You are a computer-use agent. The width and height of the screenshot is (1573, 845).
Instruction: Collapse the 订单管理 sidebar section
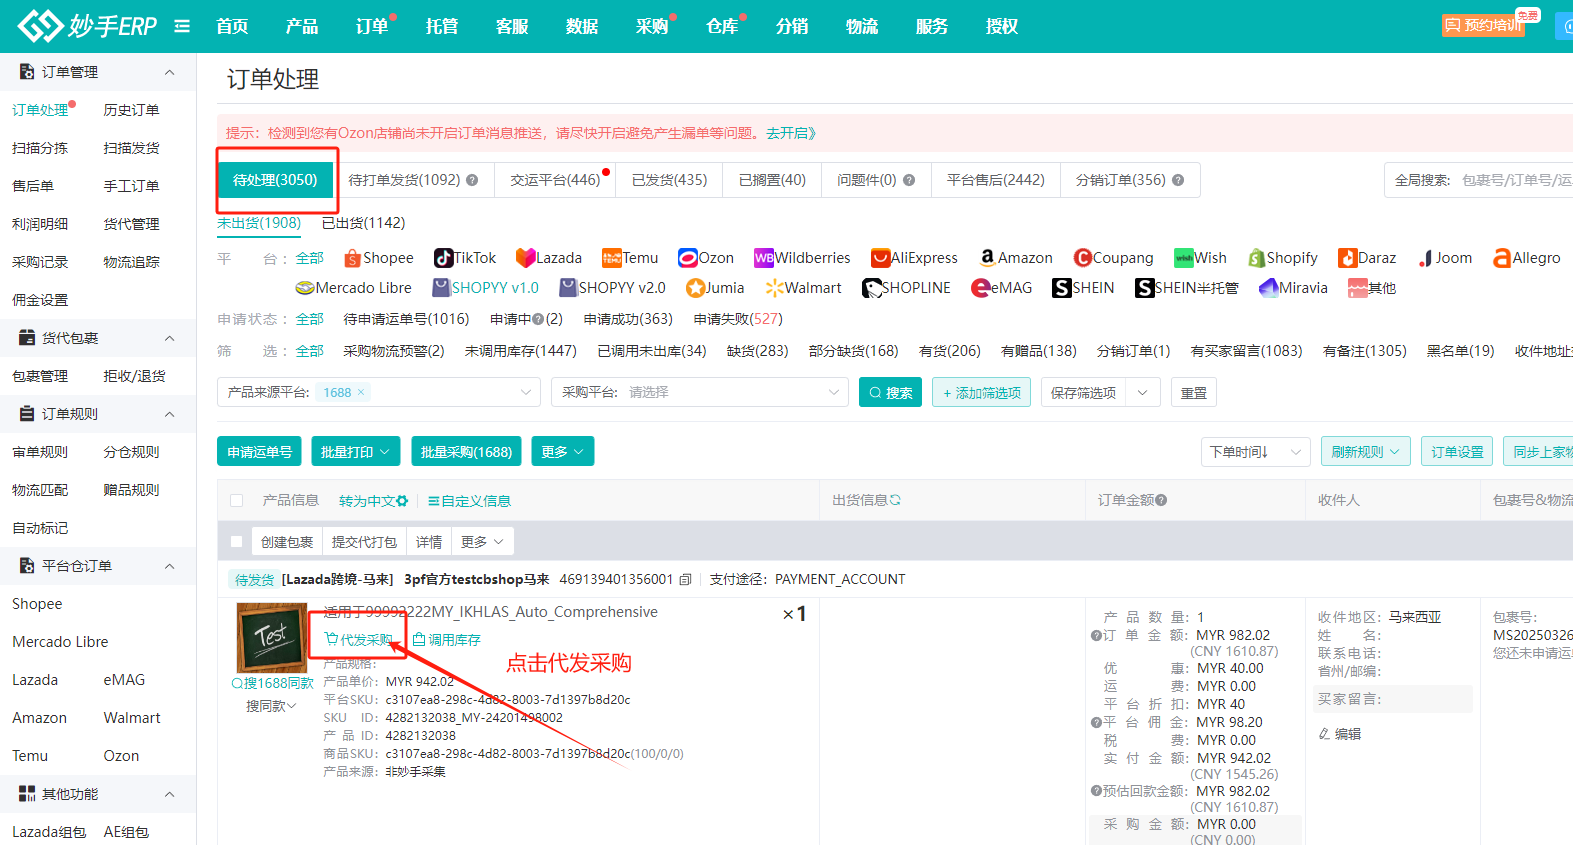(169, 72)
